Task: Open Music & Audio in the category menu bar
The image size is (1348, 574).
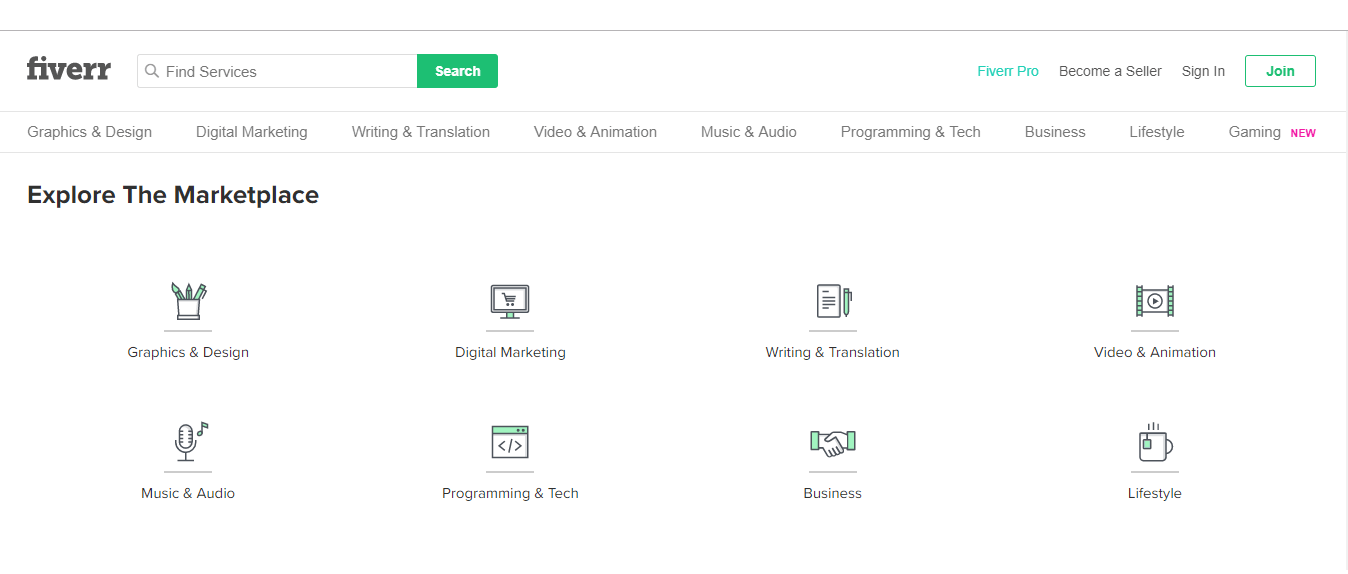Action: pyautogui.click(x=749, y=132)
